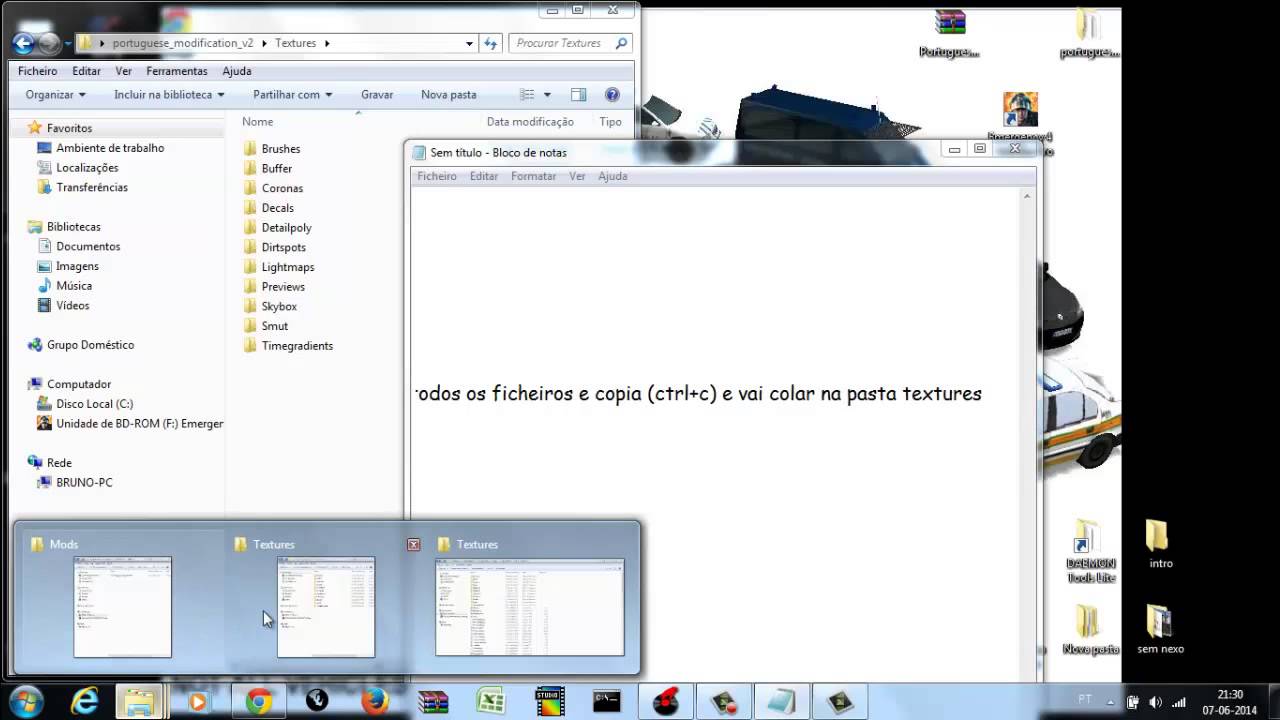Click the 'Procurar Textures' search field

click(x=572, y=43)
